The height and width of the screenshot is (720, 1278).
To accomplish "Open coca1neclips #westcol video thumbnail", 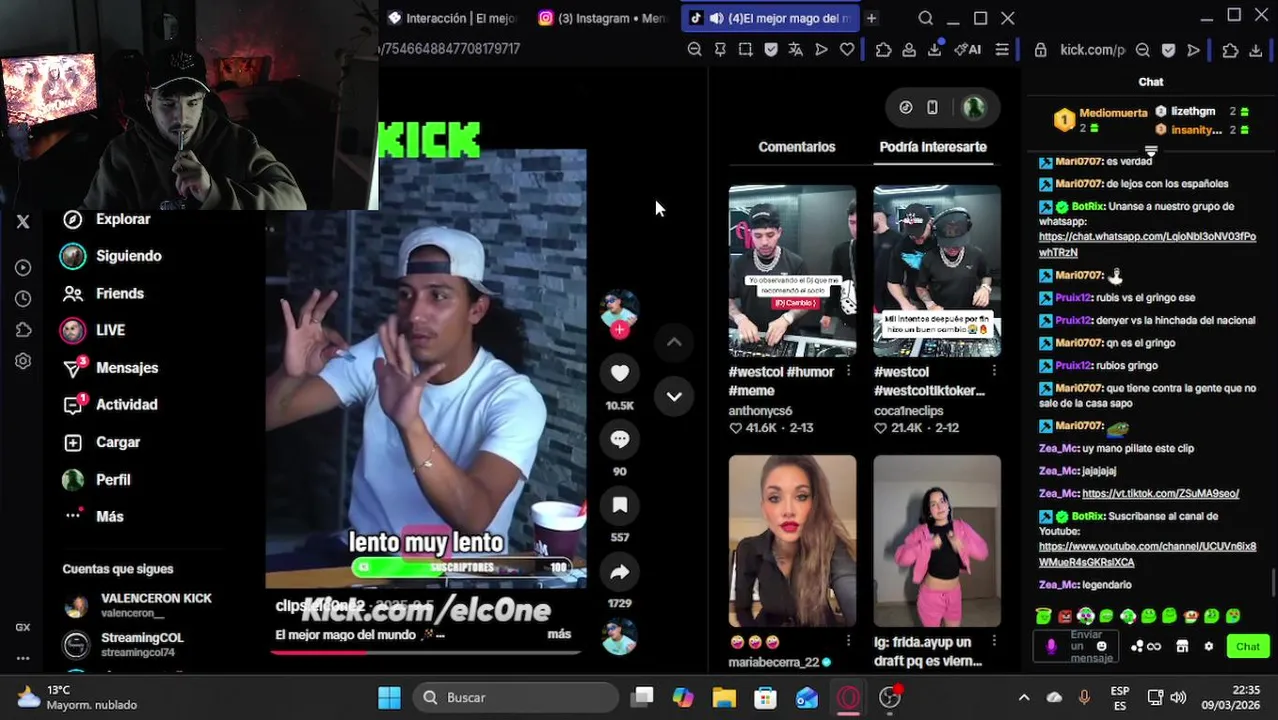I will [x=937, y=271].
